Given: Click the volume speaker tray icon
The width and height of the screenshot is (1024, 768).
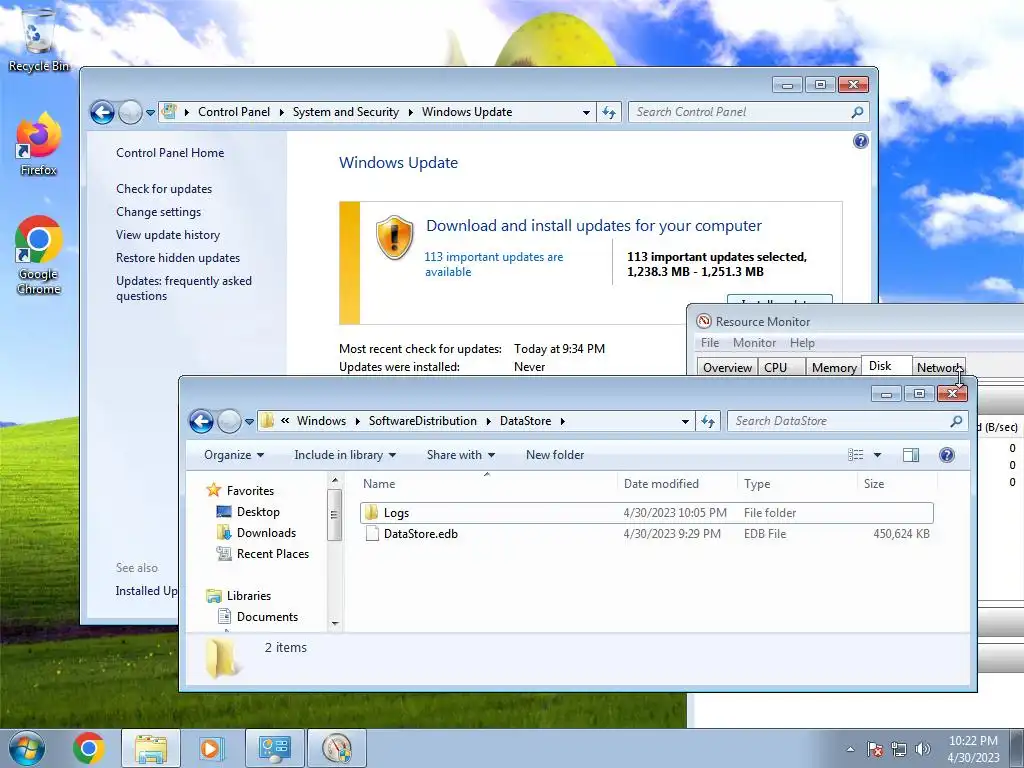Looking at the screenshot, I should pyautogui.click(x=923, y=749).
